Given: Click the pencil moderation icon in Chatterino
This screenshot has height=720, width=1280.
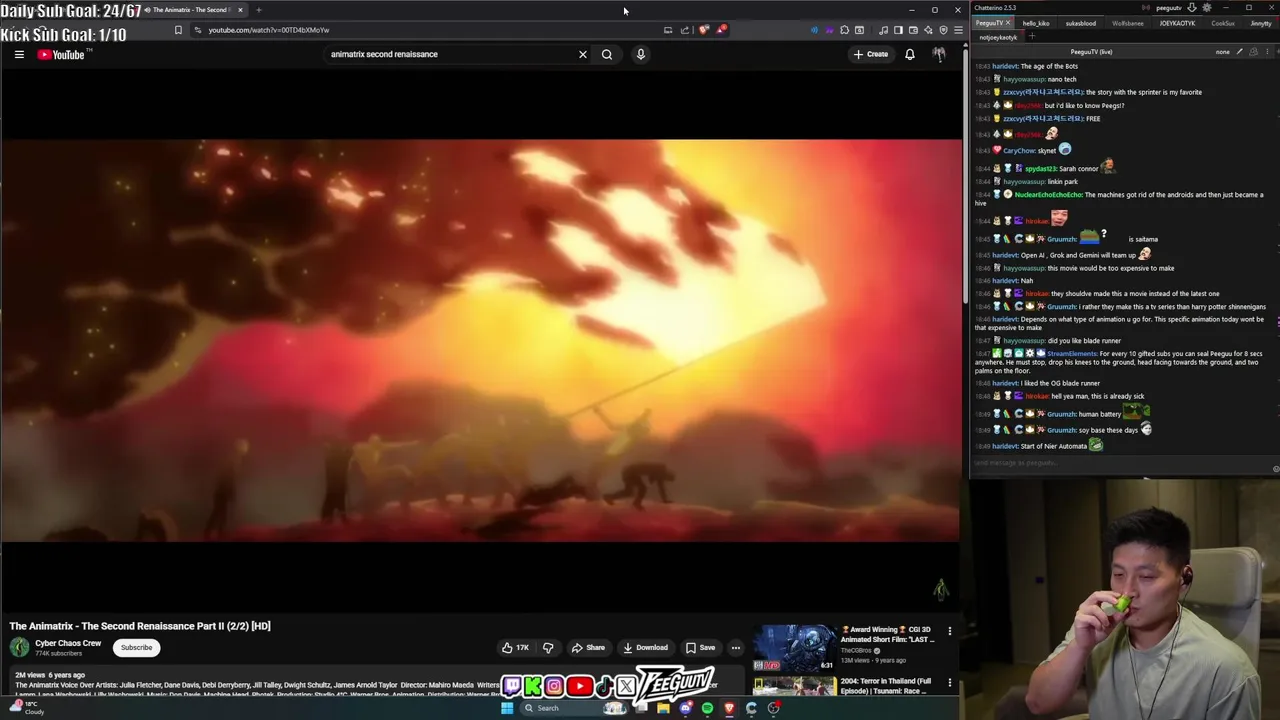Looking at the screenshot, I should click(x=1240, y=52).
